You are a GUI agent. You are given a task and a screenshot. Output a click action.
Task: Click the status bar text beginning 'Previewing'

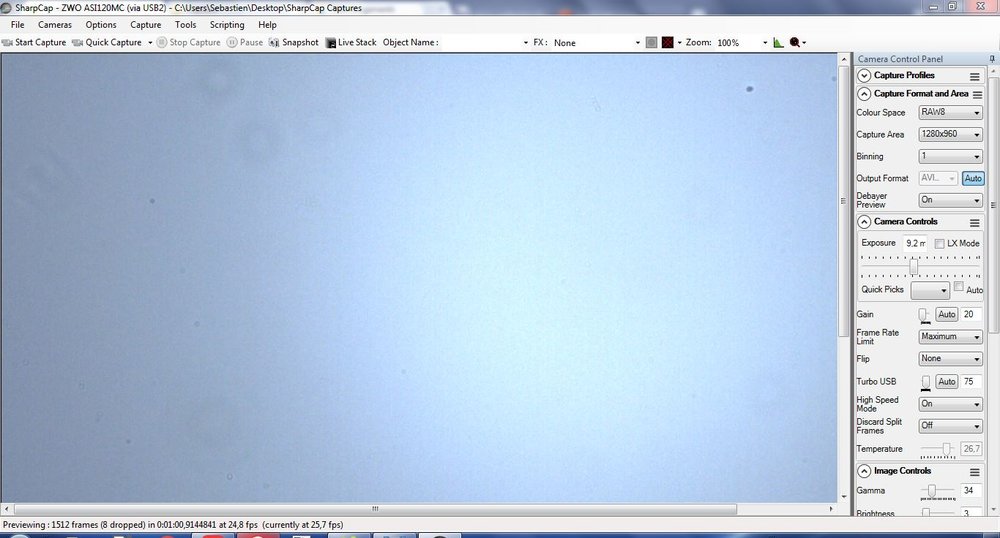tap(173, 525)
